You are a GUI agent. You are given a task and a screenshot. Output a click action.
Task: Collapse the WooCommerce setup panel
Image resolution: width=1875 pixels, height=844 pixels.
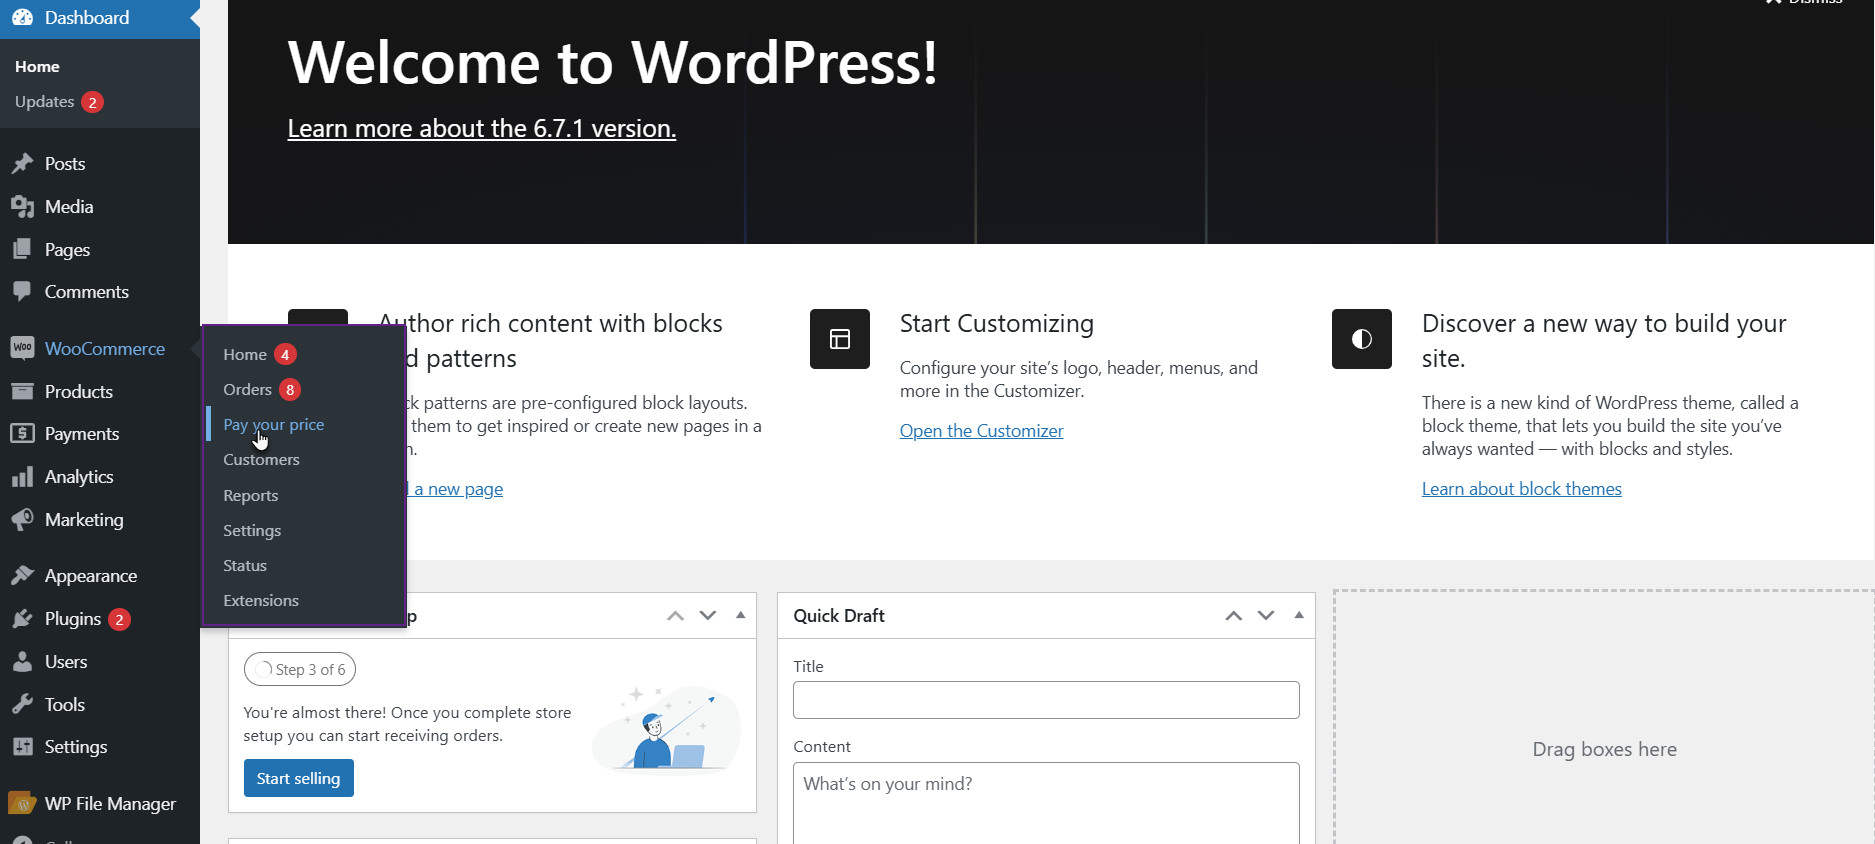tap(741, 615)
